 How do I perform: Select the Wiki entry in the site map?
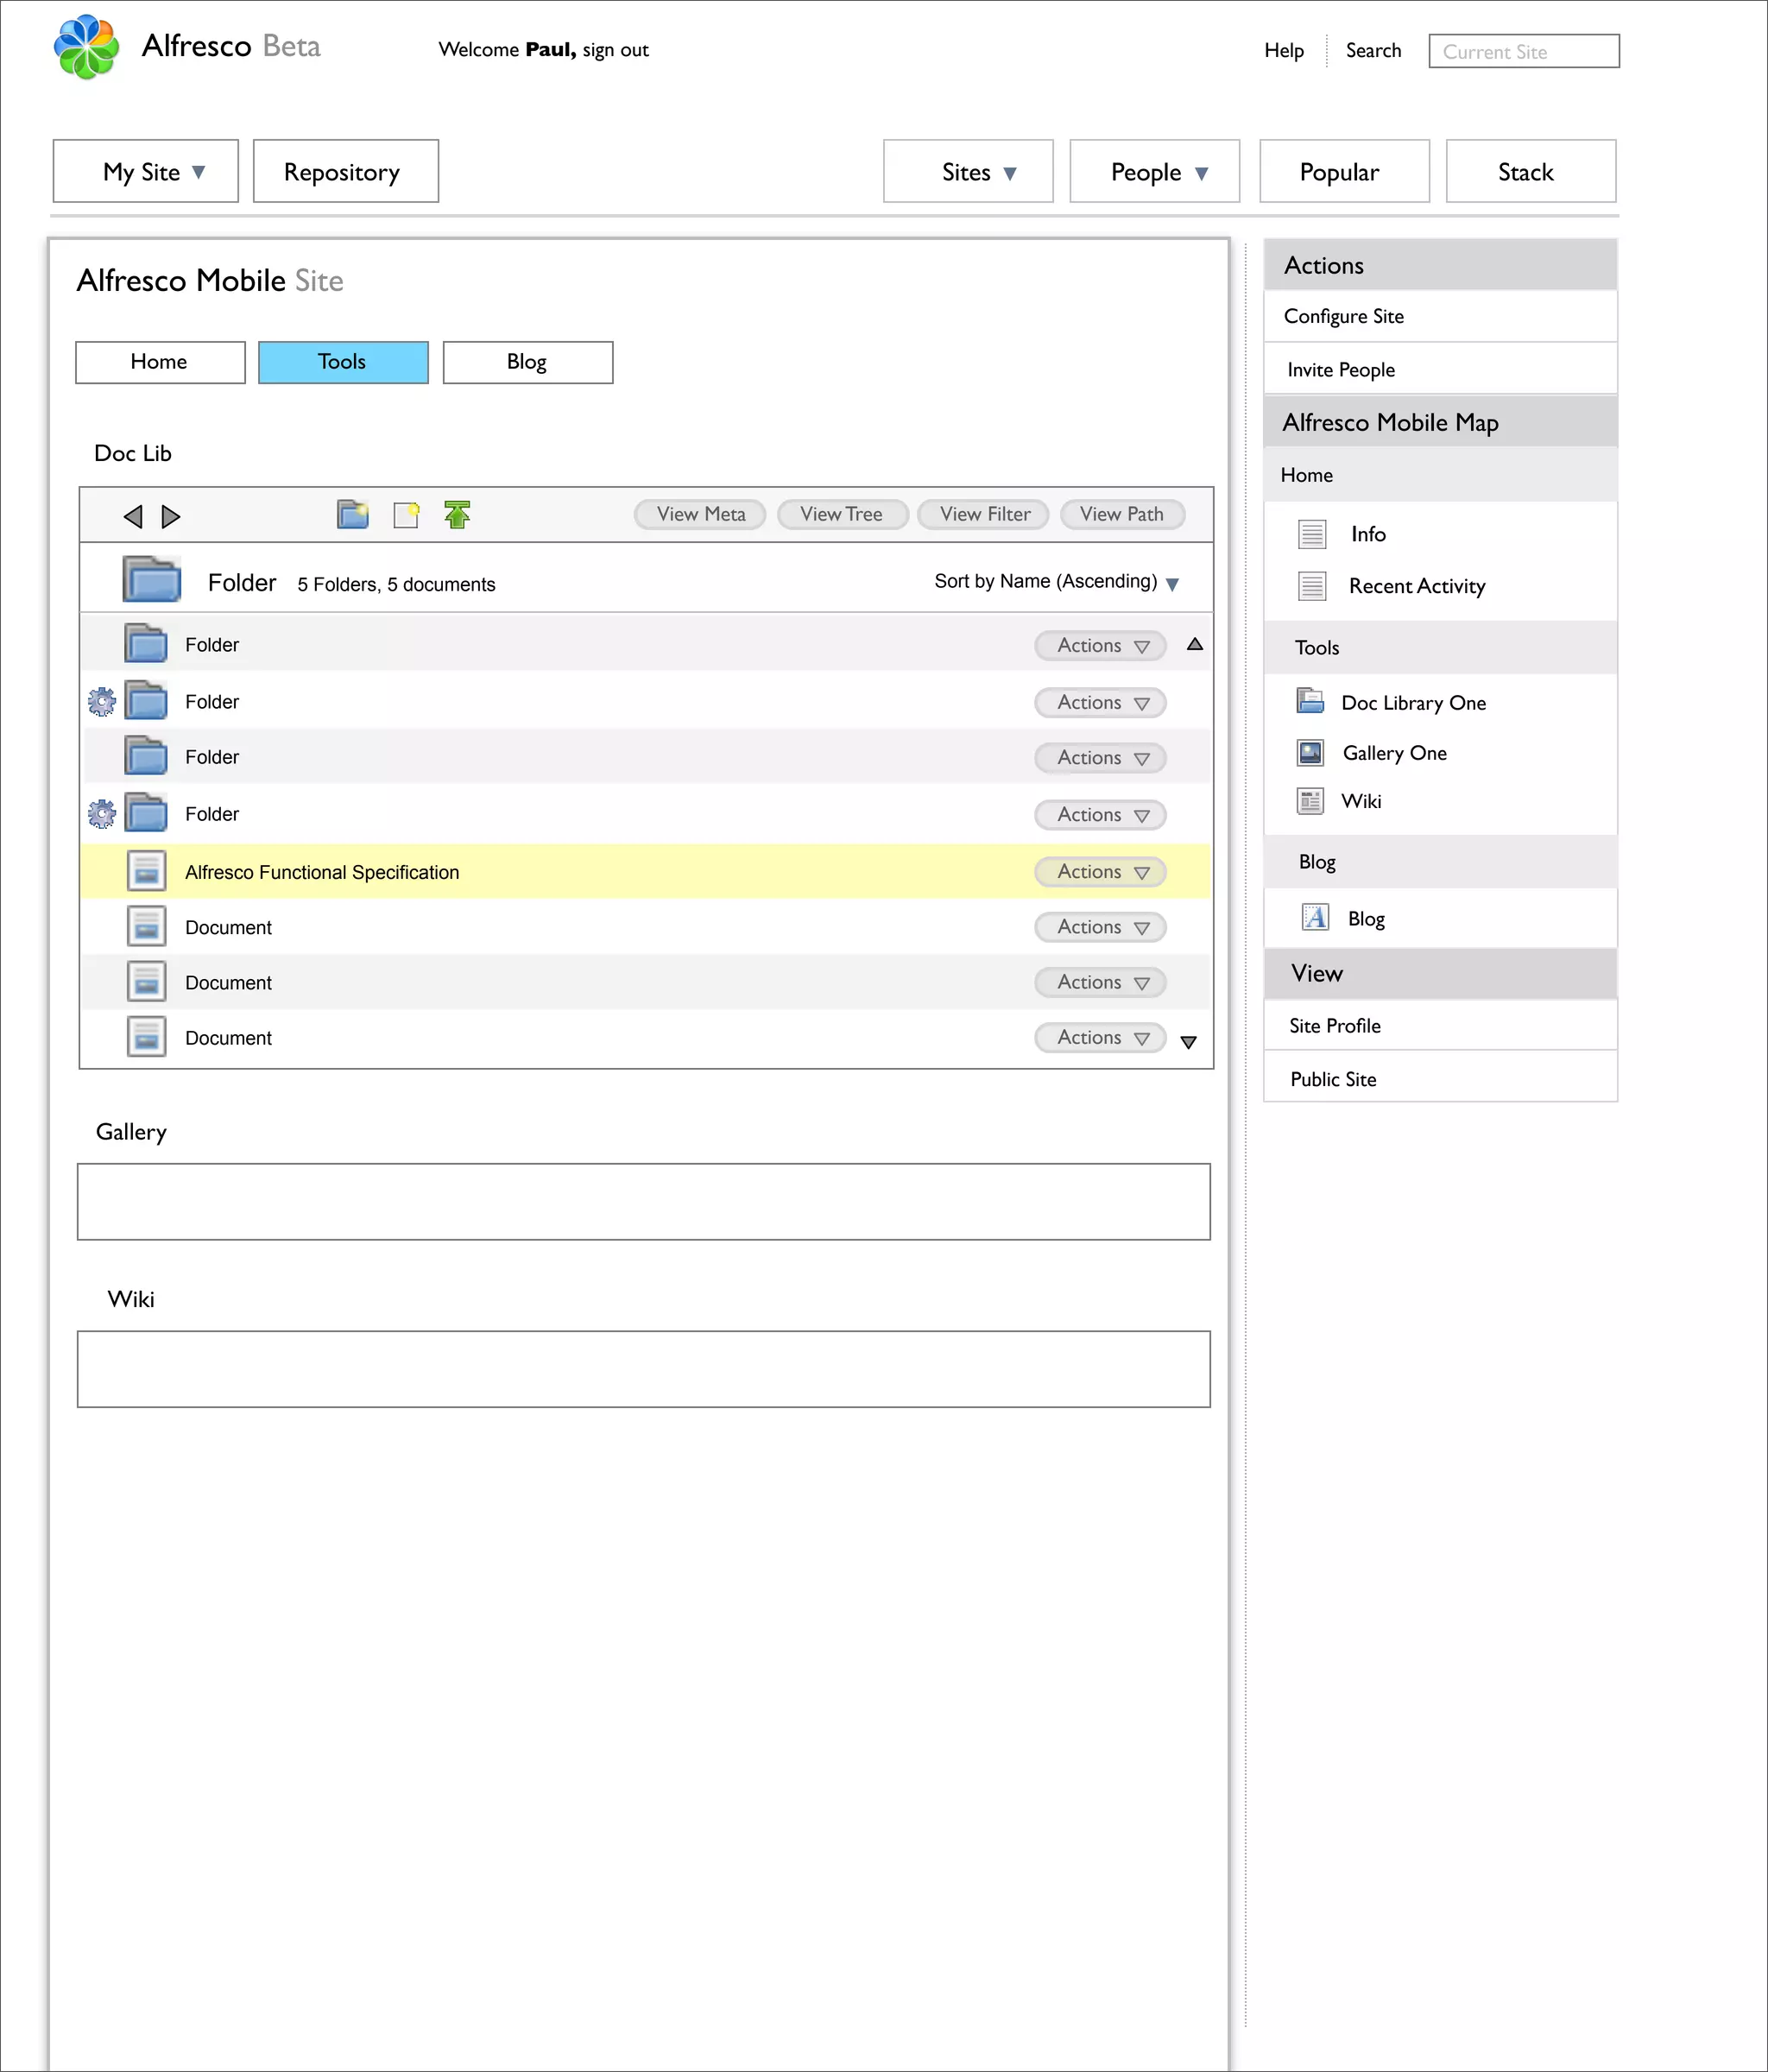point(1361,801)
